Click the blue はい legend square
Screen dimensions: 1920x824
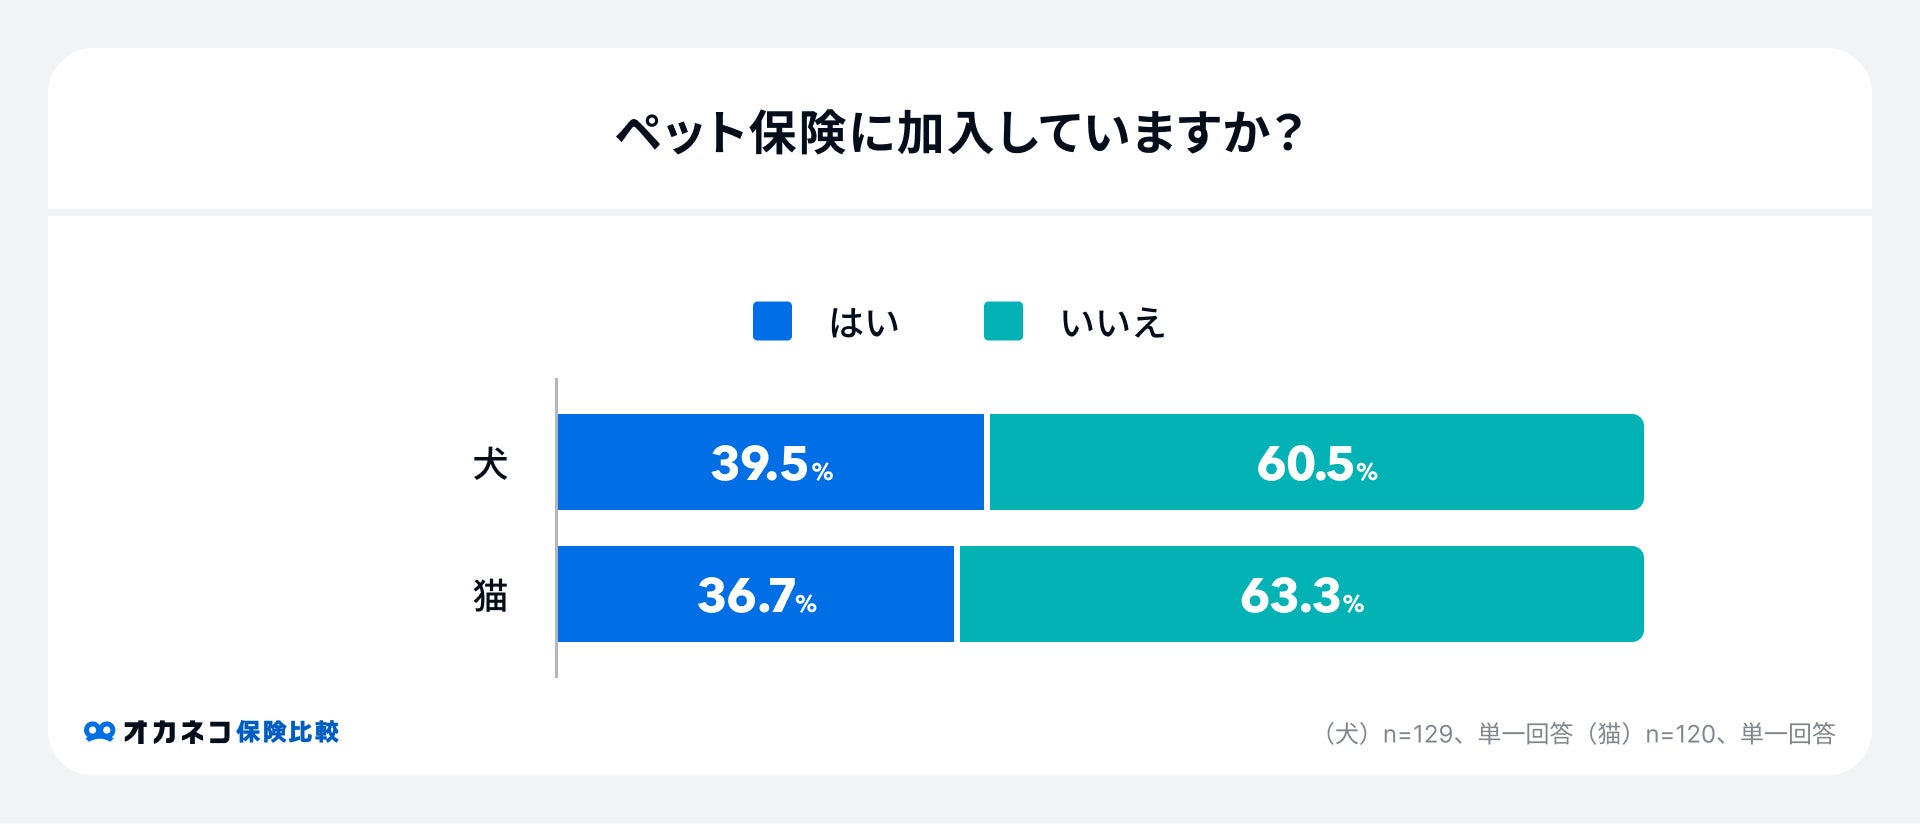(x=772, y=321)
